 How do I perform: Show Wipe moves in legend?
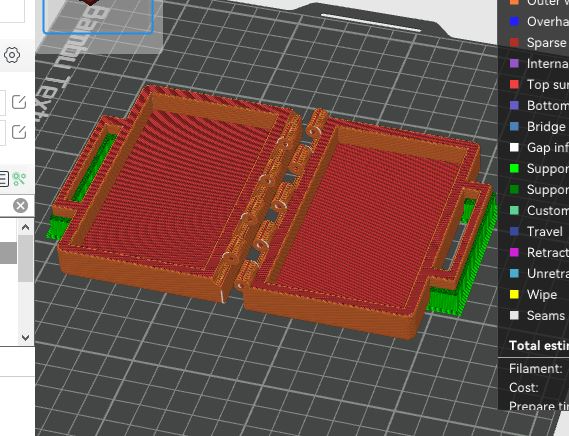click(x=533, y=294)
